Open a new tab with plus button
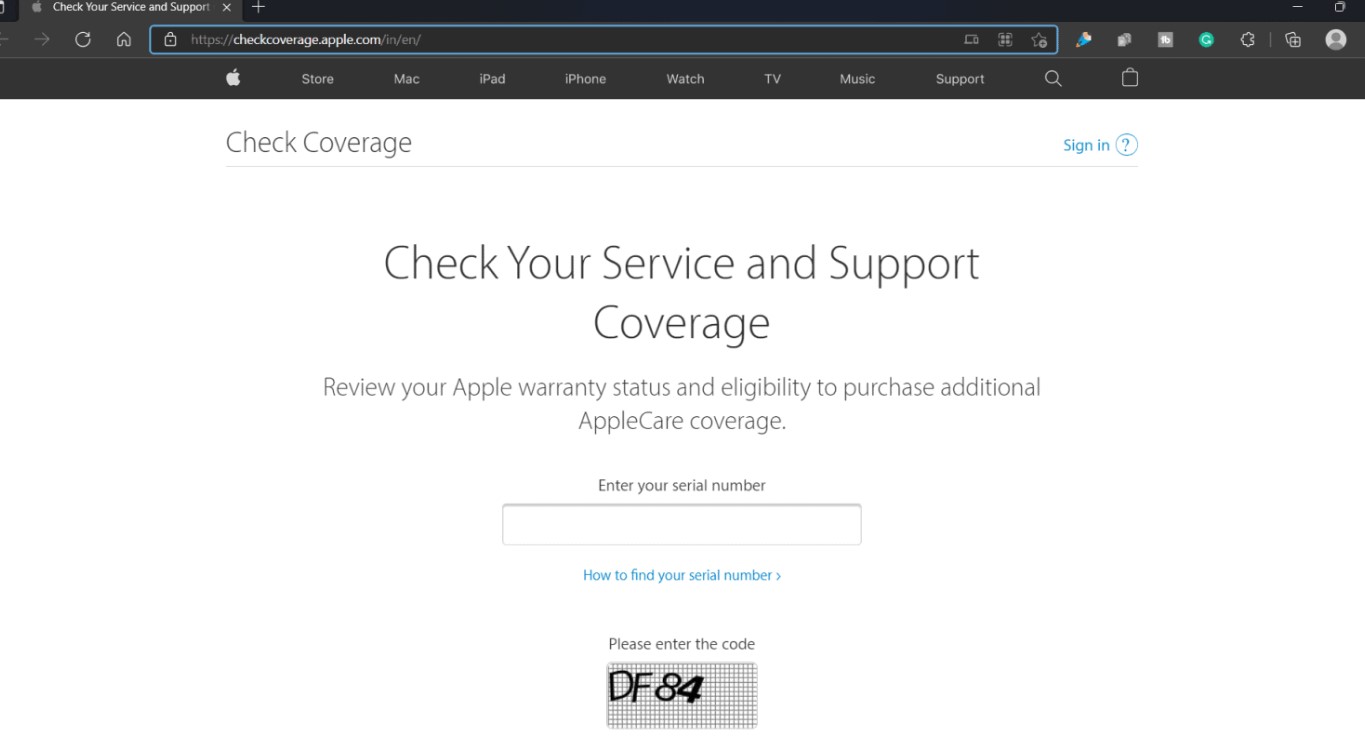Screen dimensions: 1365x743 point(258,7)
